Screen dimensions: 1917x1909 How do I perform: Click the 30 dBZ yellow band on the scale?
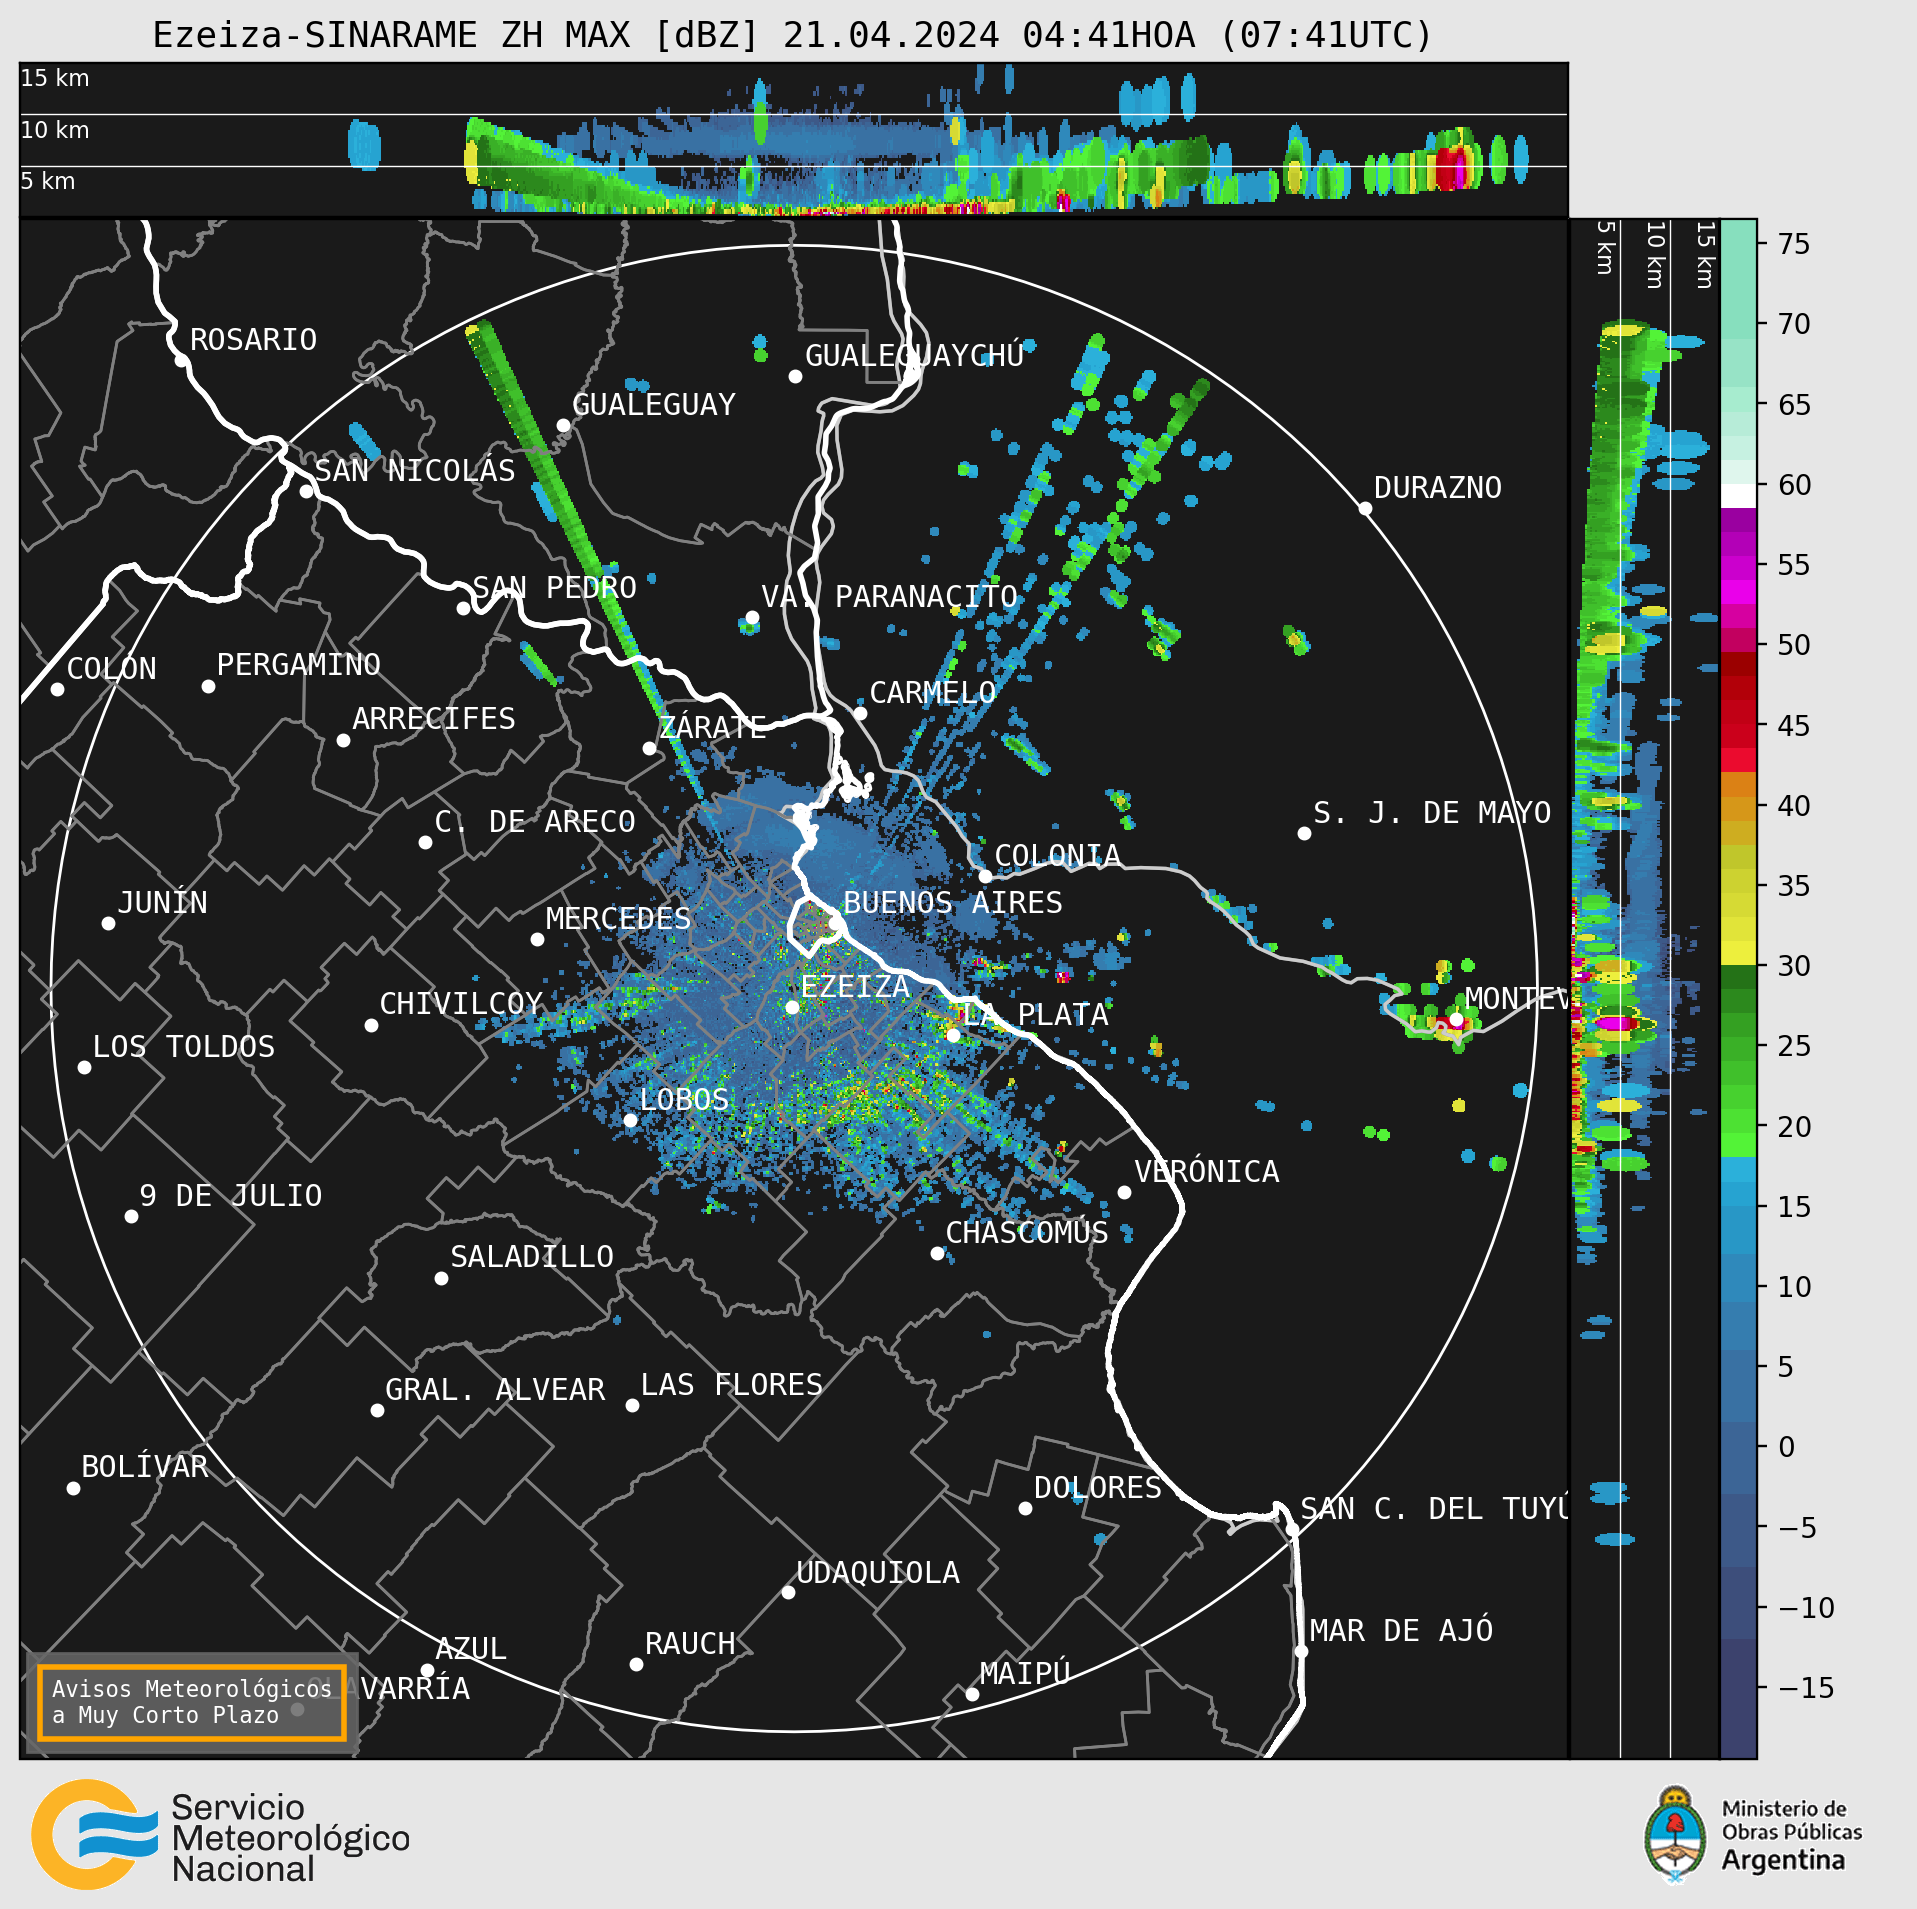[1738, 952]
